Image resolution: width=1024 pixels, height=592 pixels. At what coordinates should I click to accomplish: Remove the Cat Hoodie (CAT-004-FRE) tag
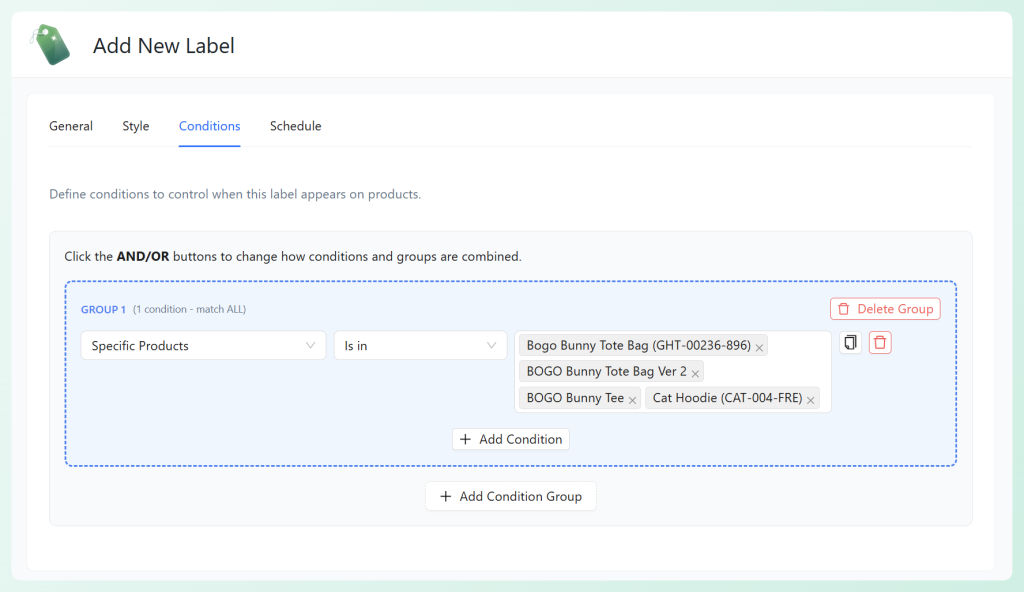810,398
